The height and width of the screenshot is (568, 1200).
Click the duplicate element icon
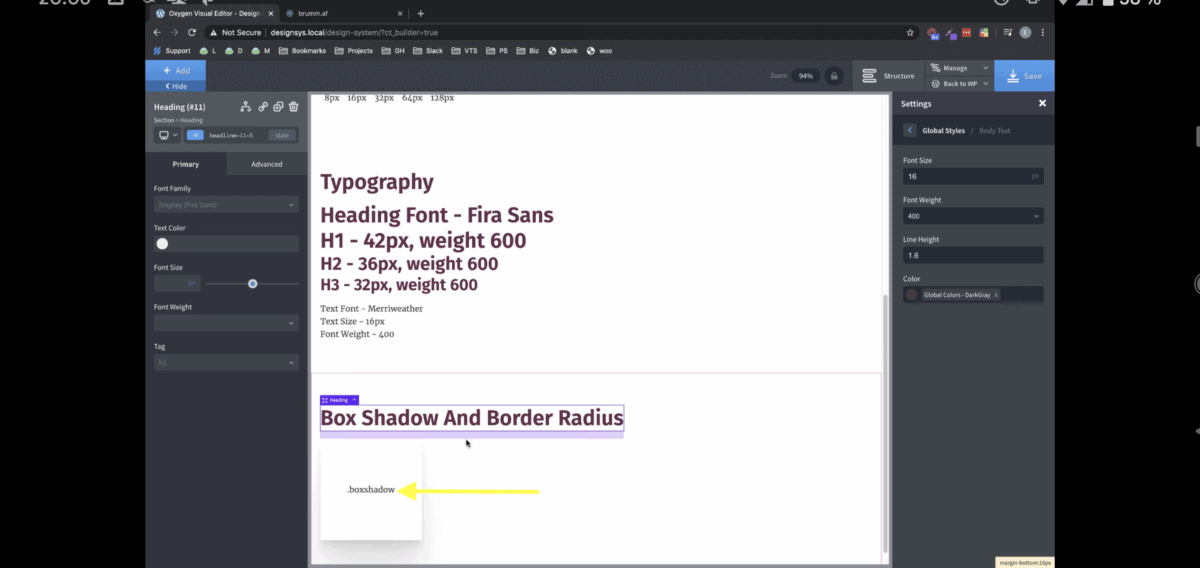pyautogui.click(x=279, y=107)
